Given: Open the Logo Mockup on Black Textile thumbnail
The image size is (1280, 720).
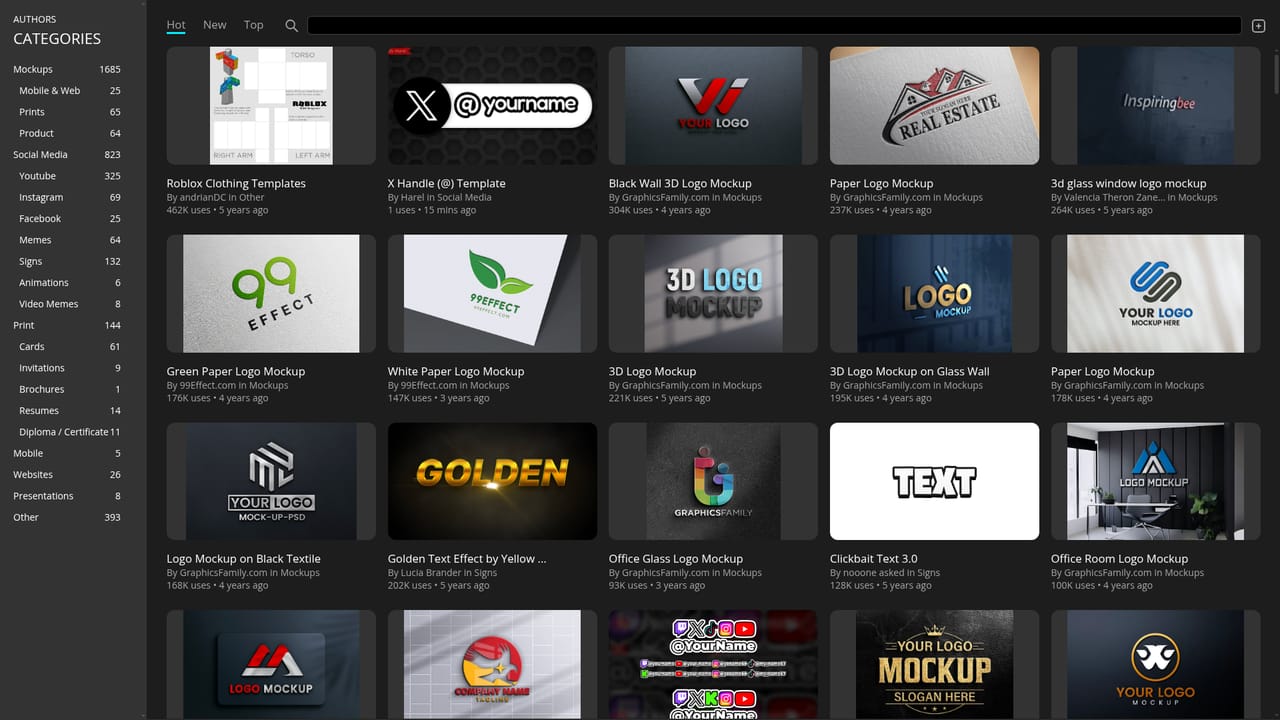Looking at the screenshot, I should 271,481.
